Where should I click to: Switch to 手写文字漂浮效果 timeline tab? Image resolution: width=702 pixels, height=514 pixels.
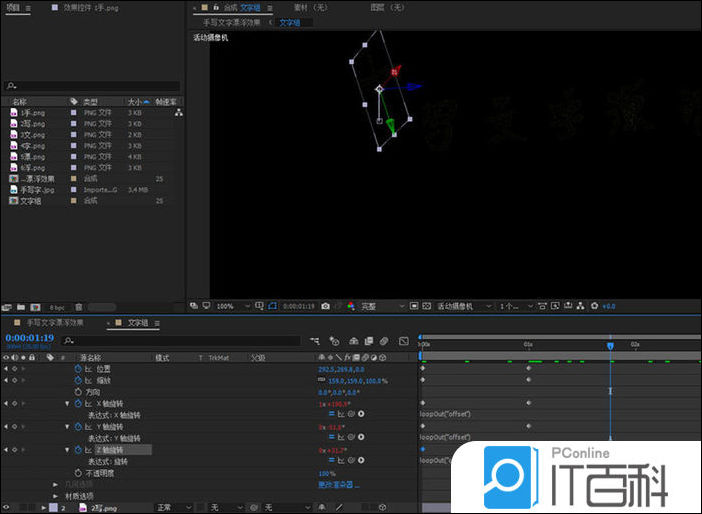pos(55,323)
